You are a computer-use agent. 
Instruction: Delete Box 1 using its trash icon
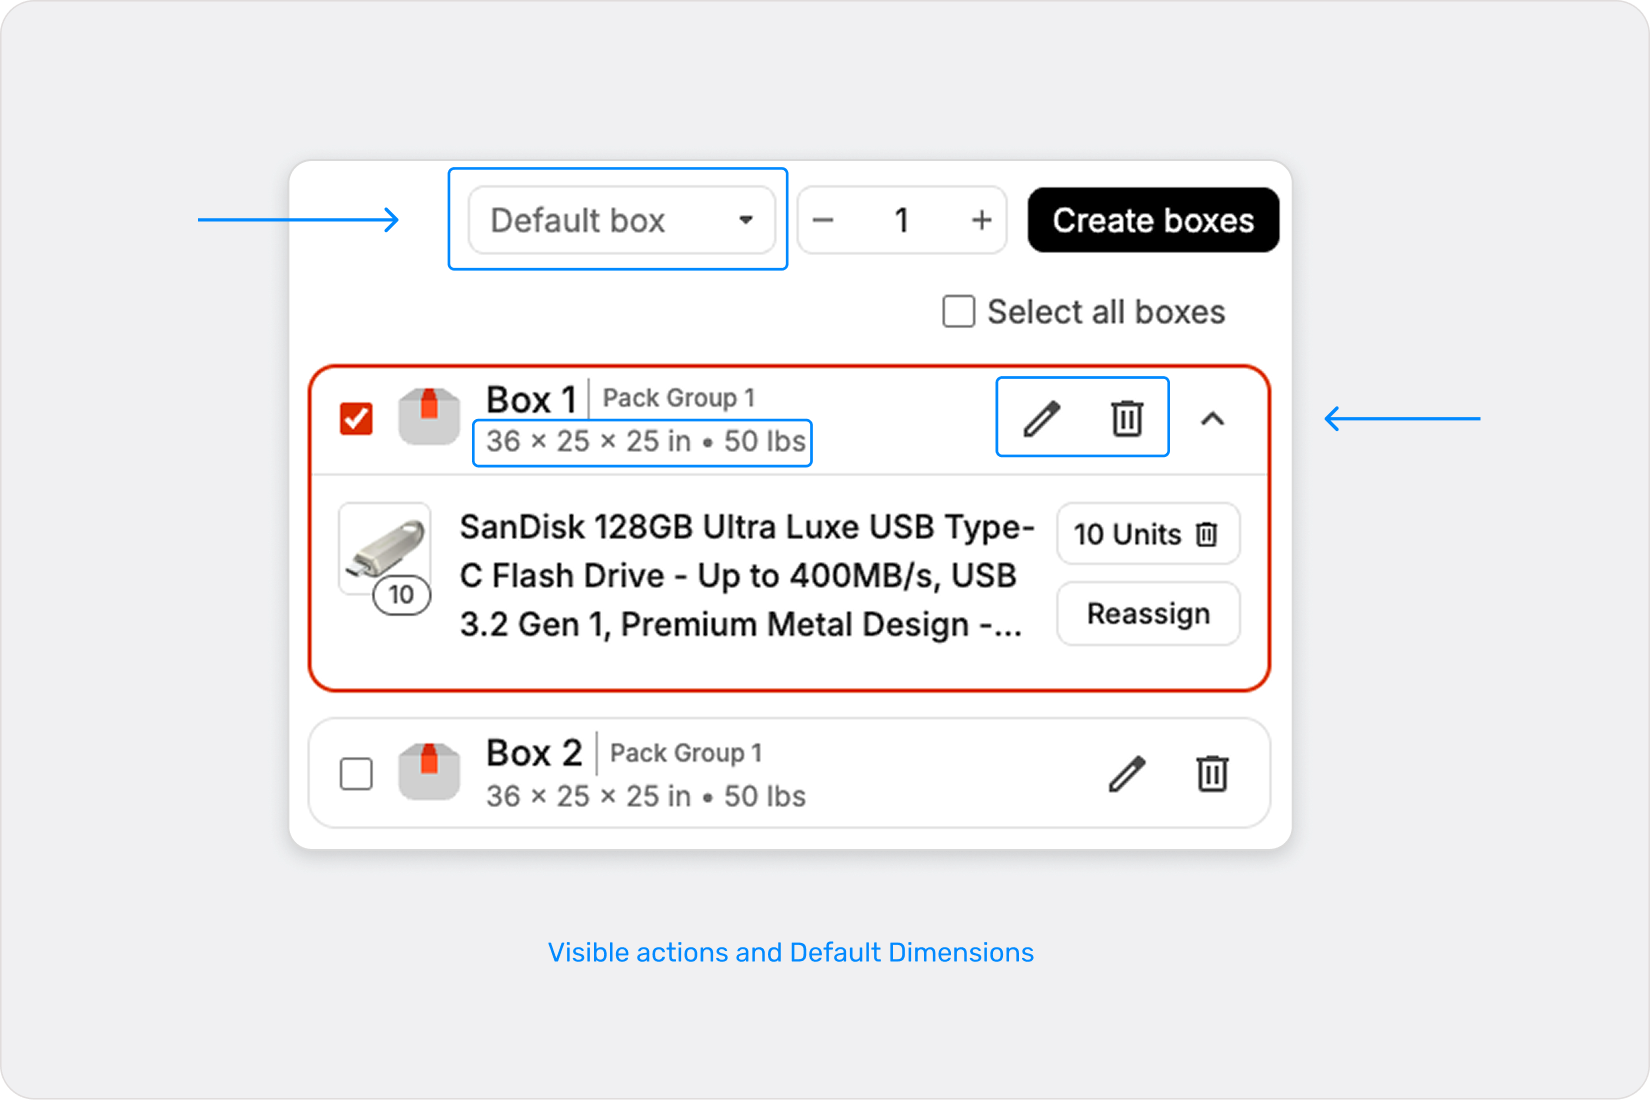(x=1127, y=418)
